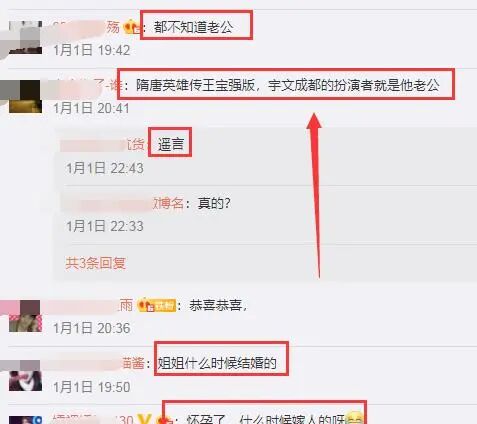This screenshot has height=424, width=477.
Task: Open the avatar beside the 19:50 comment
Action: pyautogui.click(x=25, y=375)
